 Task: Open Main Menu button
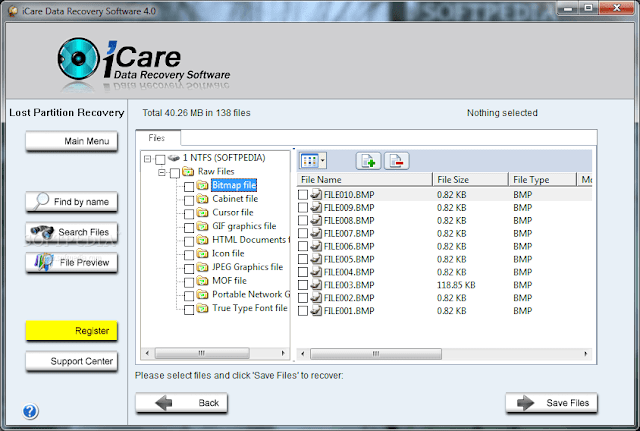pos(71,141)
